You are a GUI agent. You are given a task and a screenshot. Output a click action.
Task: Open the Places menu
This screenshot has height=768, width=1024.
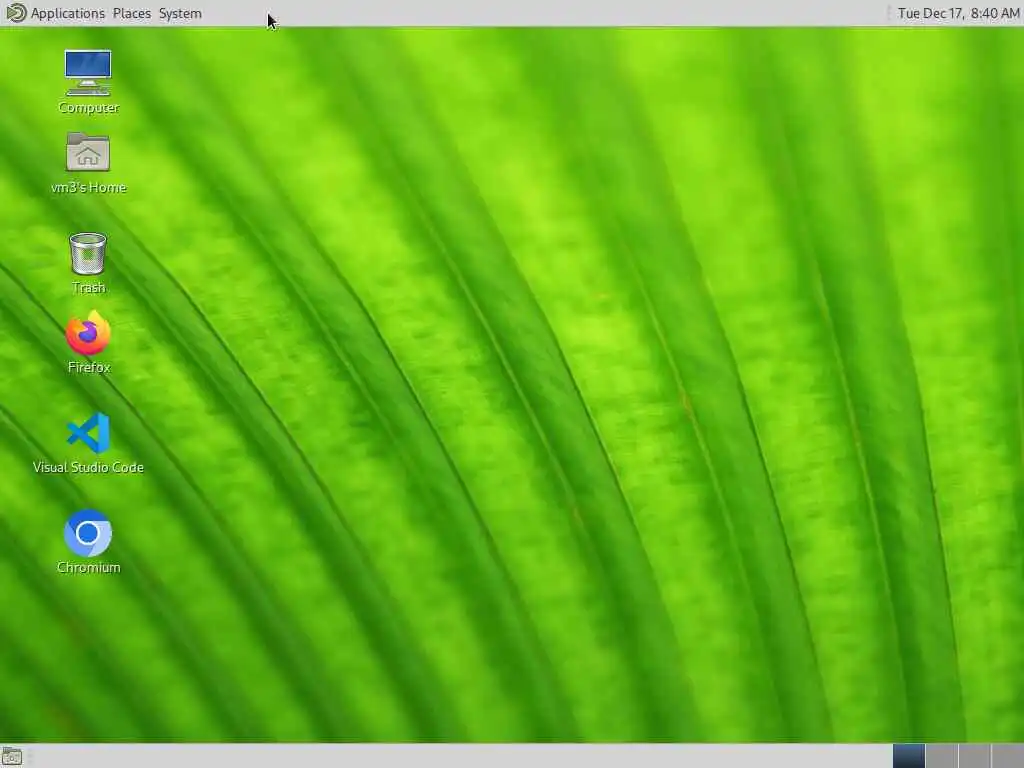coord(131,13)
